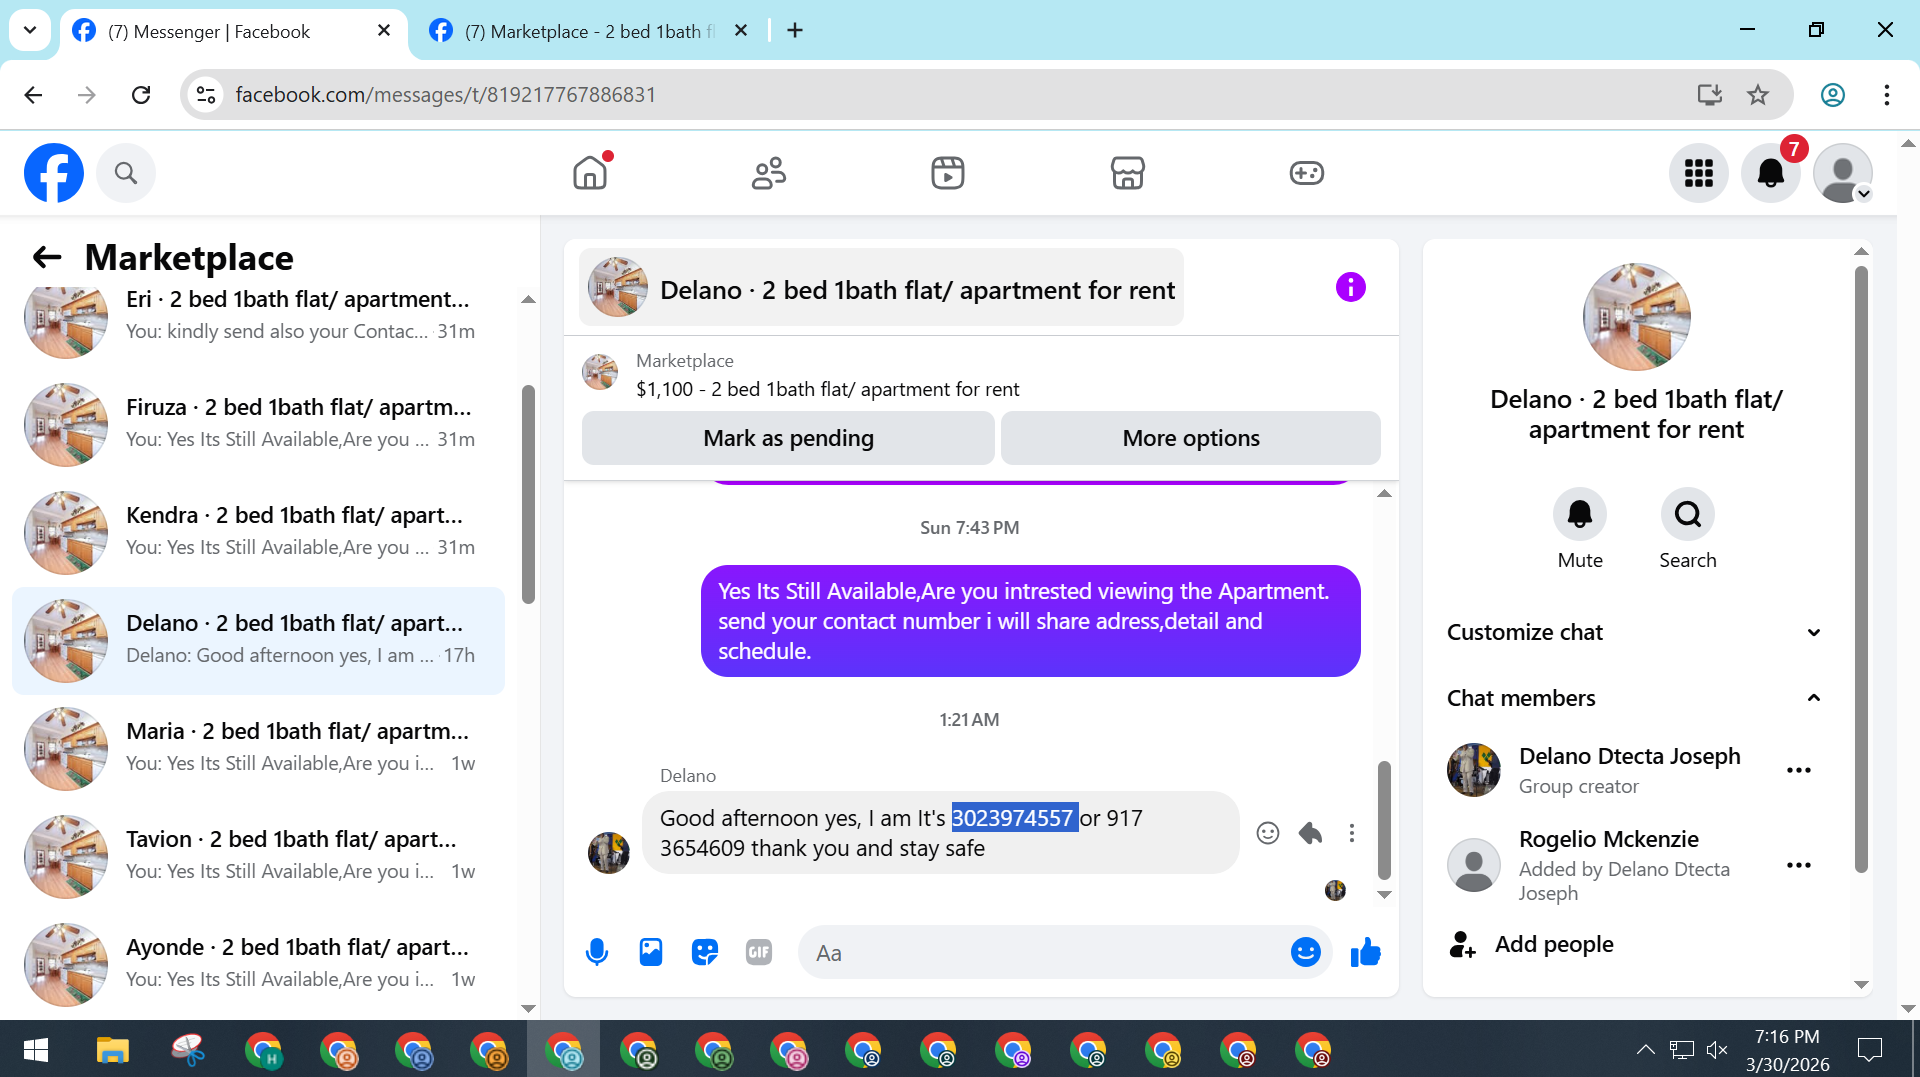Open the Kendra conversation in the list
Screen dimensions: 1920x1077
[258, 531]
